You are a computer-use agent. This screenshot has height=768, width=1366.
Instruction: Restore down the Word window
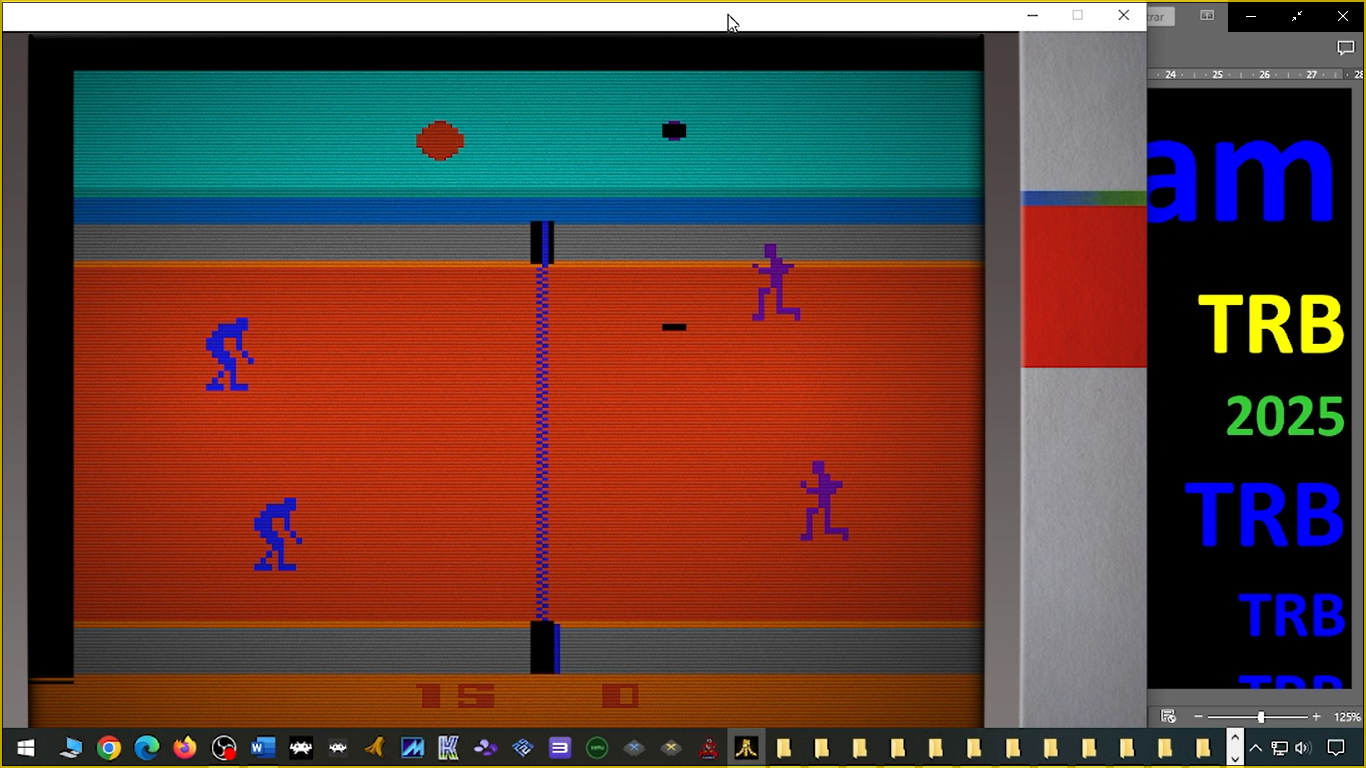pyautogui.click(x=1297, y=16)
